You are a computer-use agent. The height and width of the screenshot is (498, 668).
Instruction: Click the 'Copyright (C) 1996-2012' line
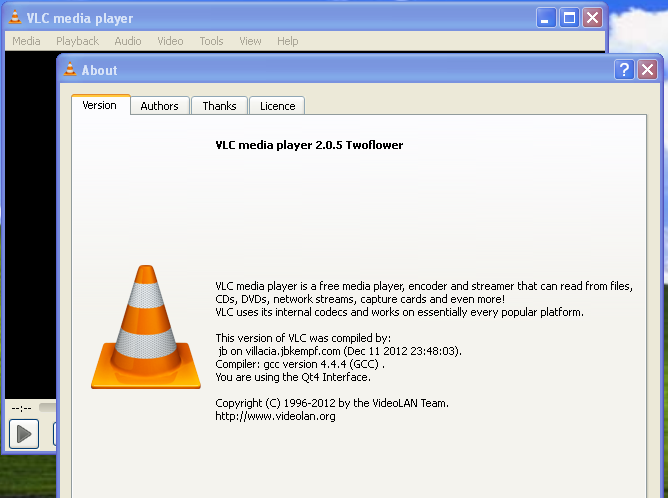tap(332, 403)
